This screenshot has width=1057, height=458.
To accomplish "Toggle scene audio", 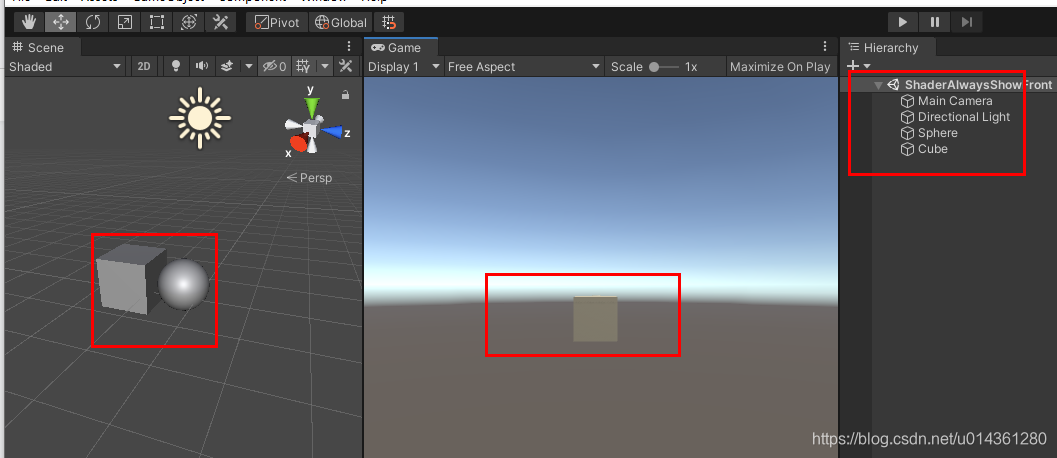I will (x=201, y=66).
